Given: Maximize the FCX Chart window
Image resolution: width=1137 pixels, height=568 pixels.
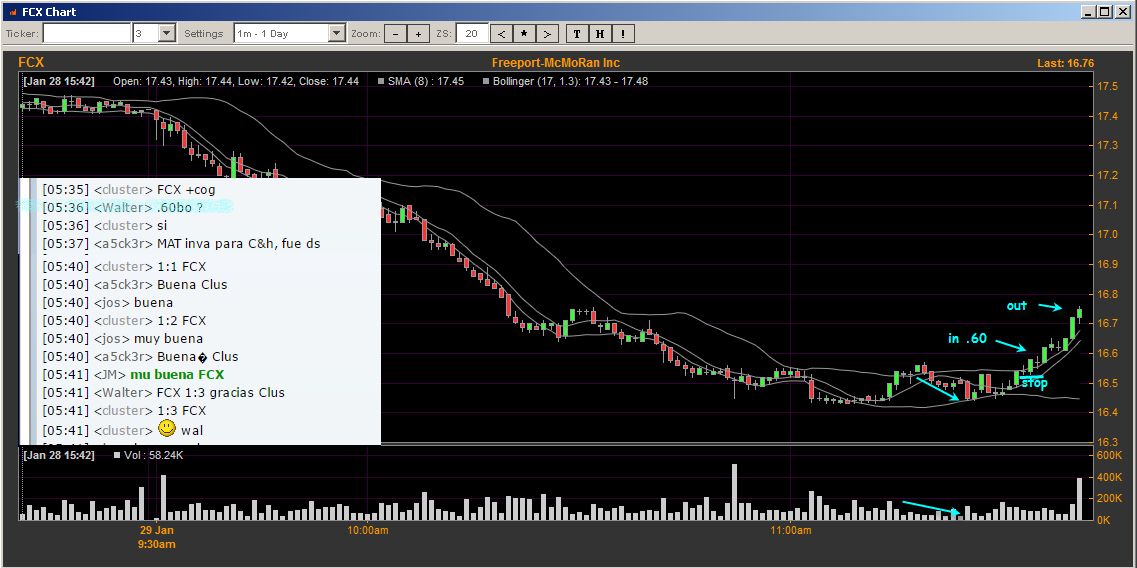Looking at the screenshot, I should tap(1104, 12).
